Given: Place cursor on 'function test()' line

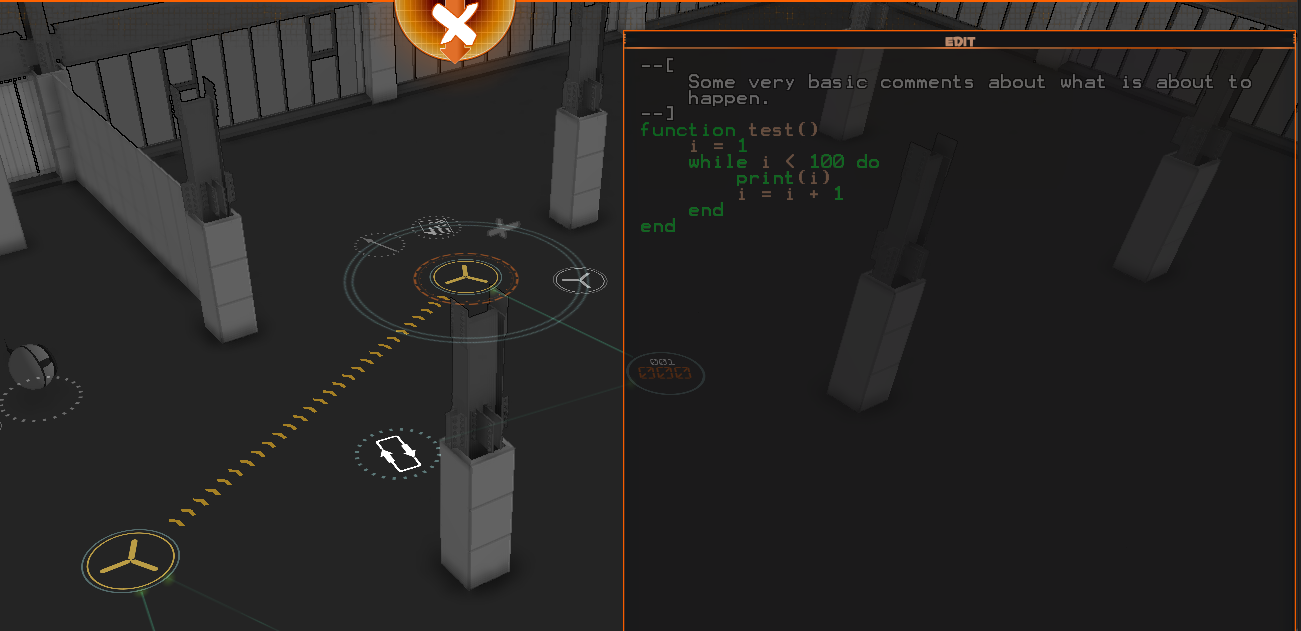Looking at the screenshot, I should 729,130.
